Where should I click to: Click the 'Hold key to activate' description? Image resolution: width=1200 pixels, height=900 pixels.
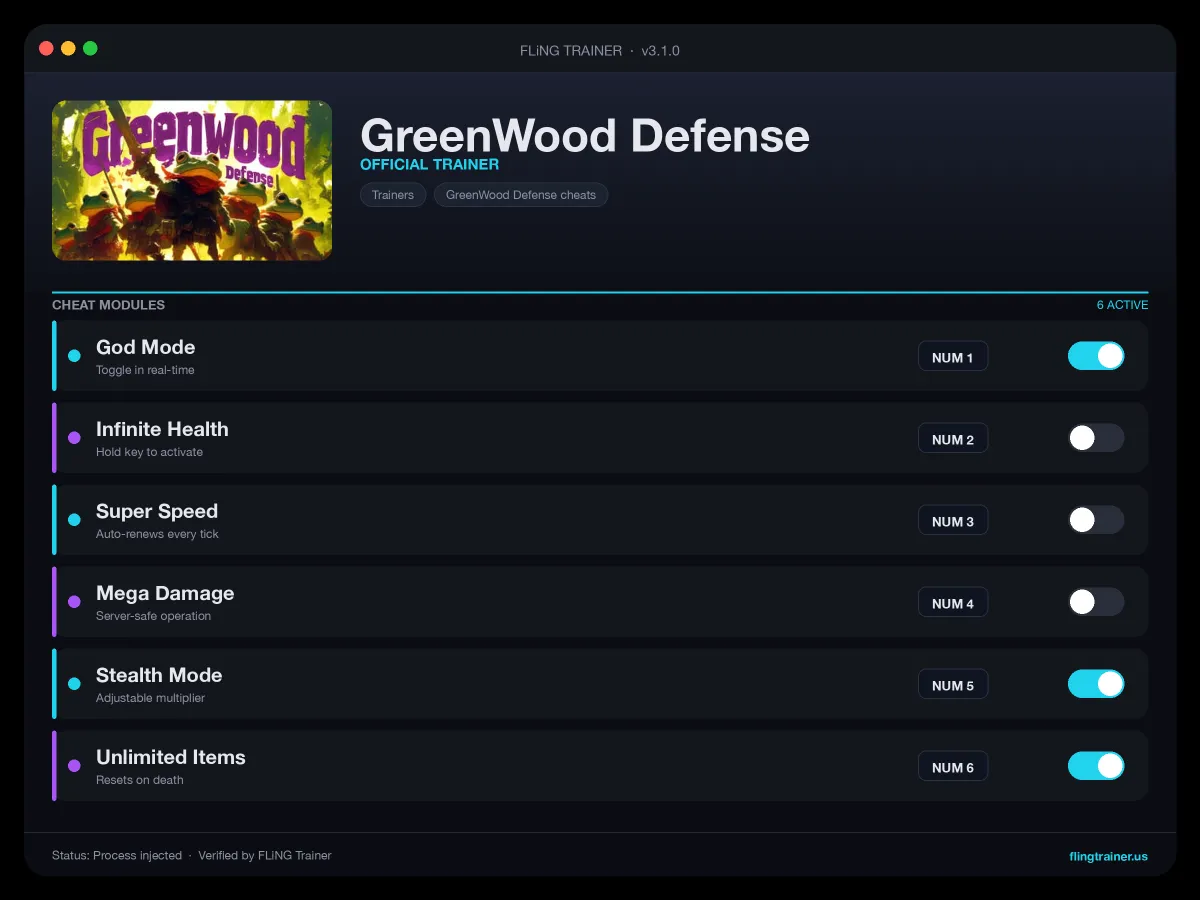pos(149,452)
